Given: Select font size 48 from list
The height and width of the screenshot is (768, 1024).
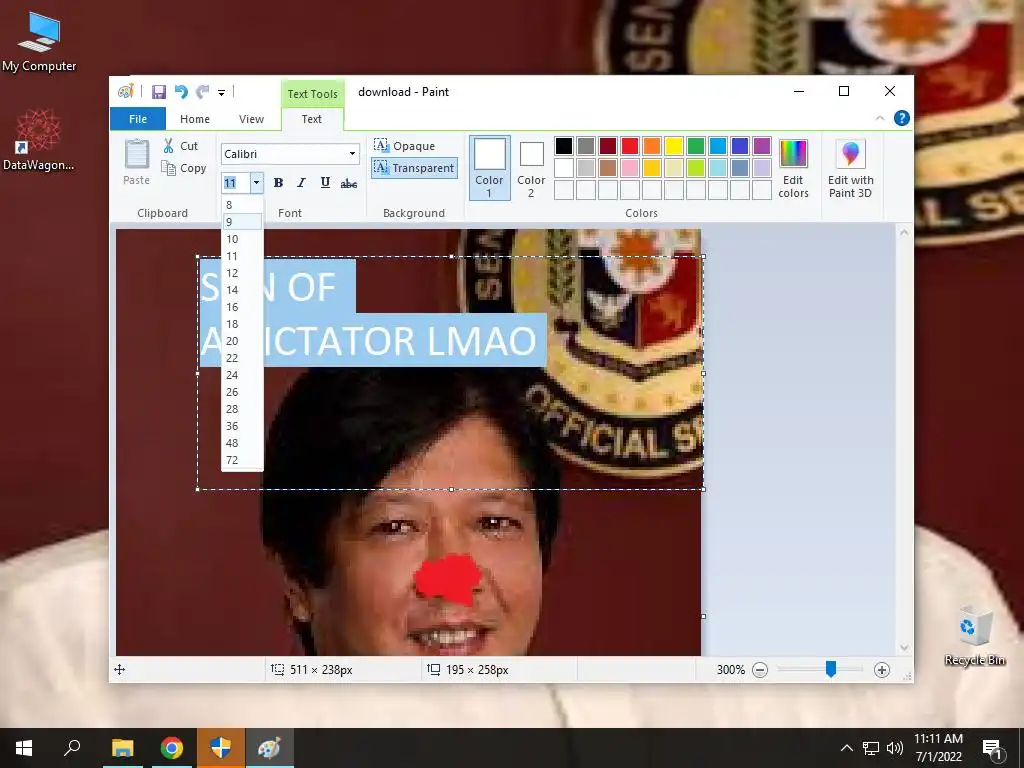Looking at the screenshot, I should pyautogui.click(x=242, y=443).
